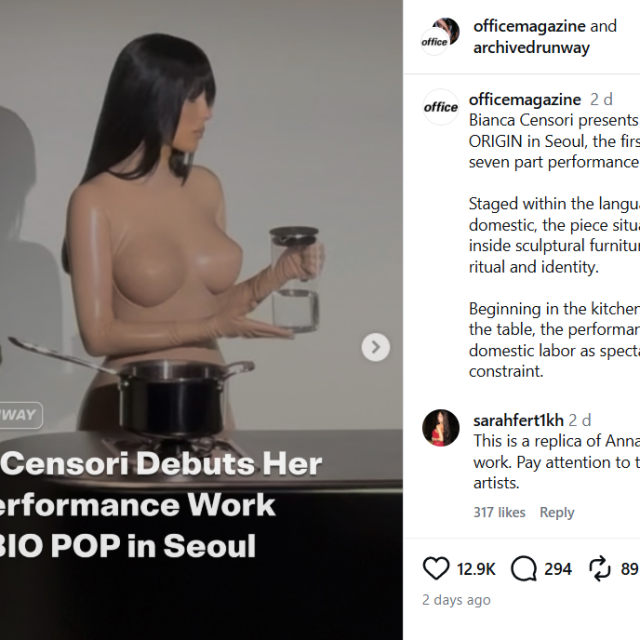
Task: Open officemagazine avatar in the post header
Action: [440, 37]
